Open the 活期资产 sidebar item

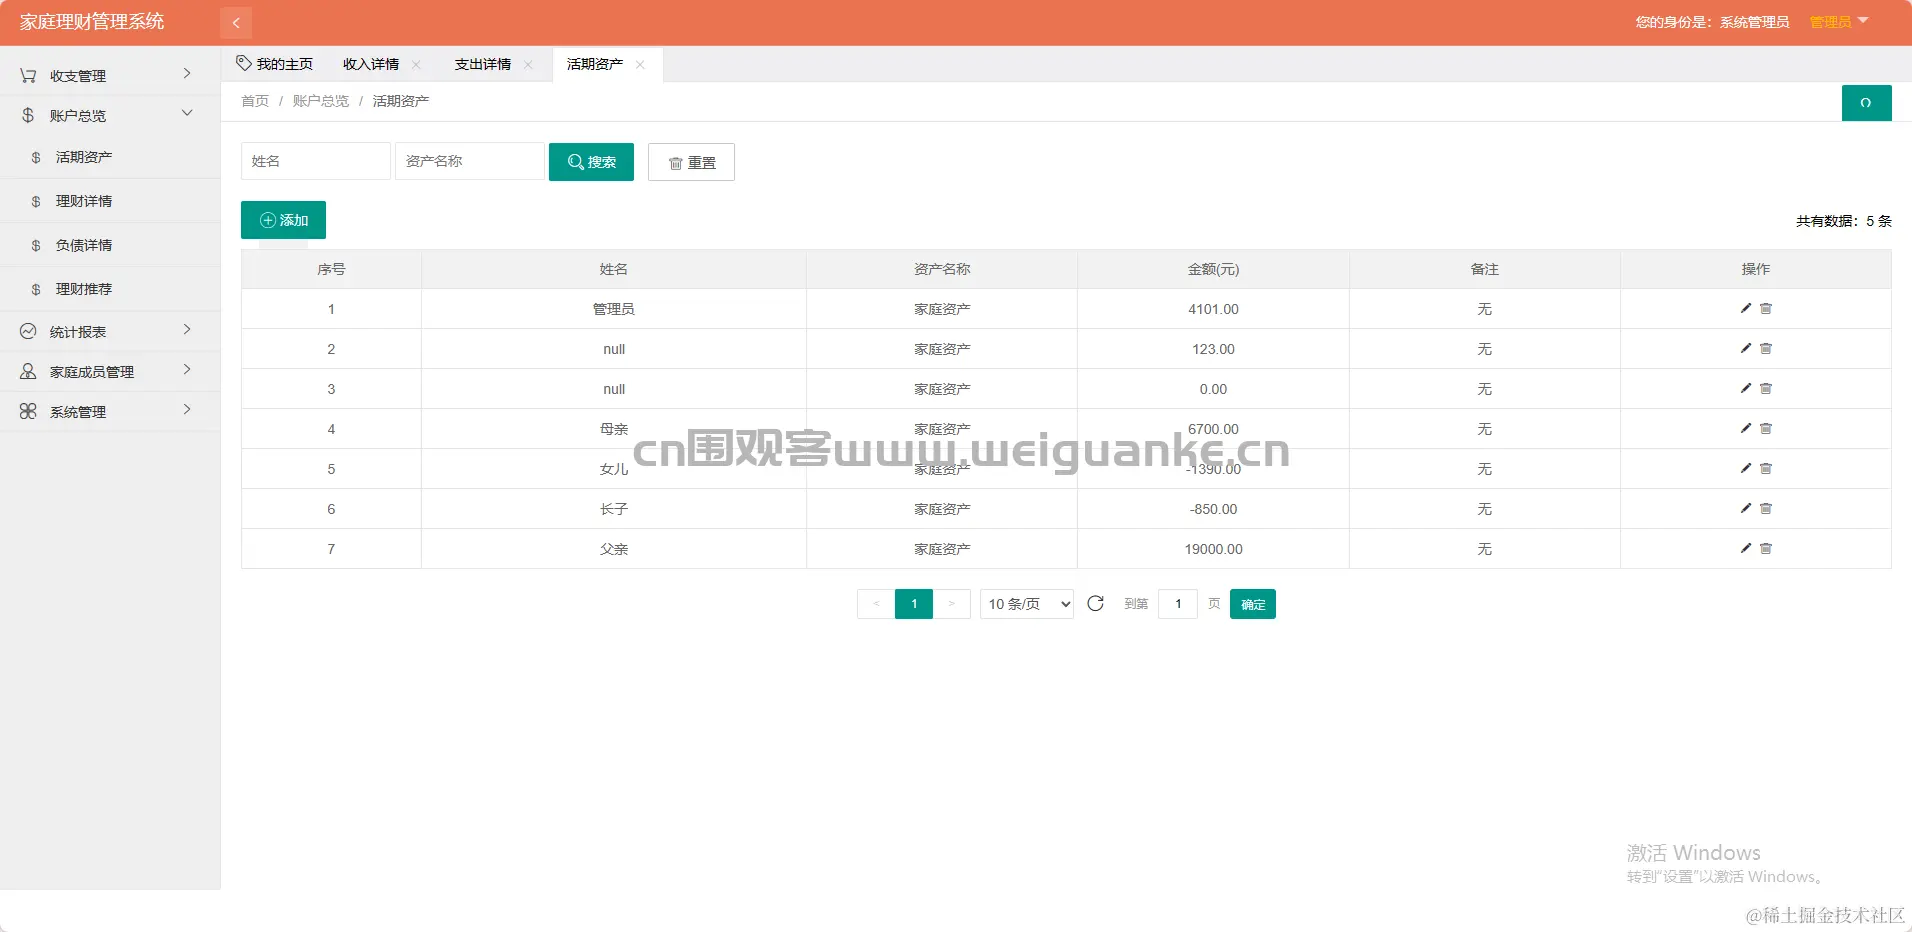coord(110,157)
